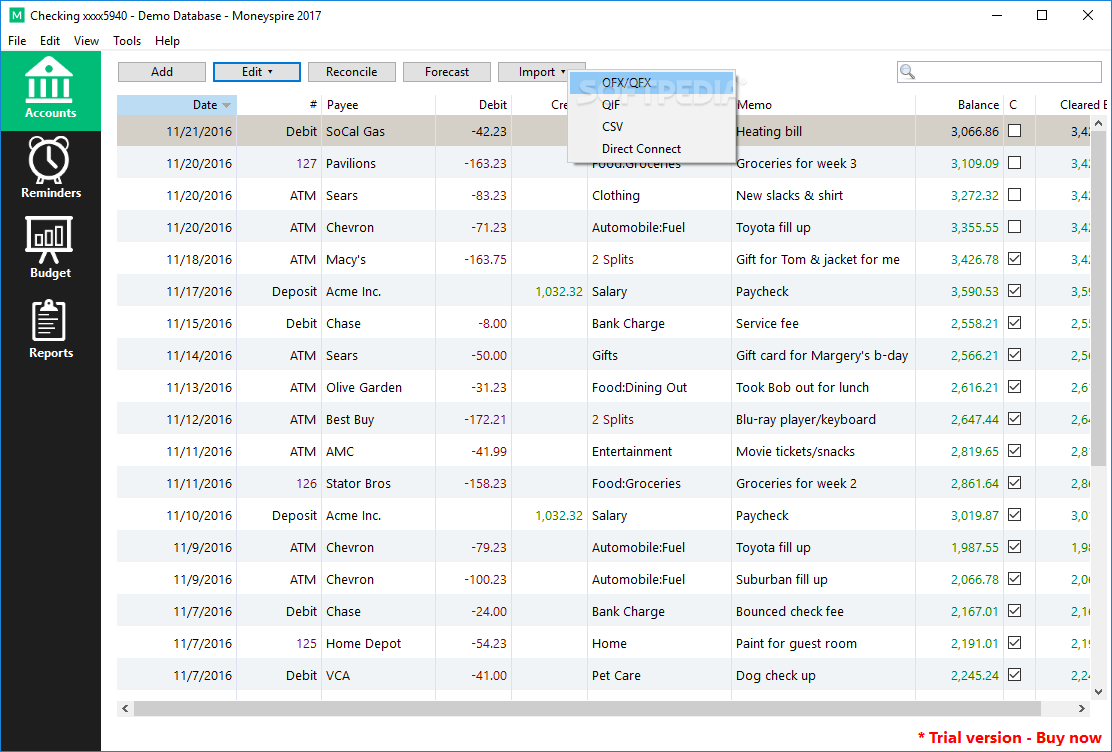Open the Budget section
1112x752 pixels.
[50, 248]
